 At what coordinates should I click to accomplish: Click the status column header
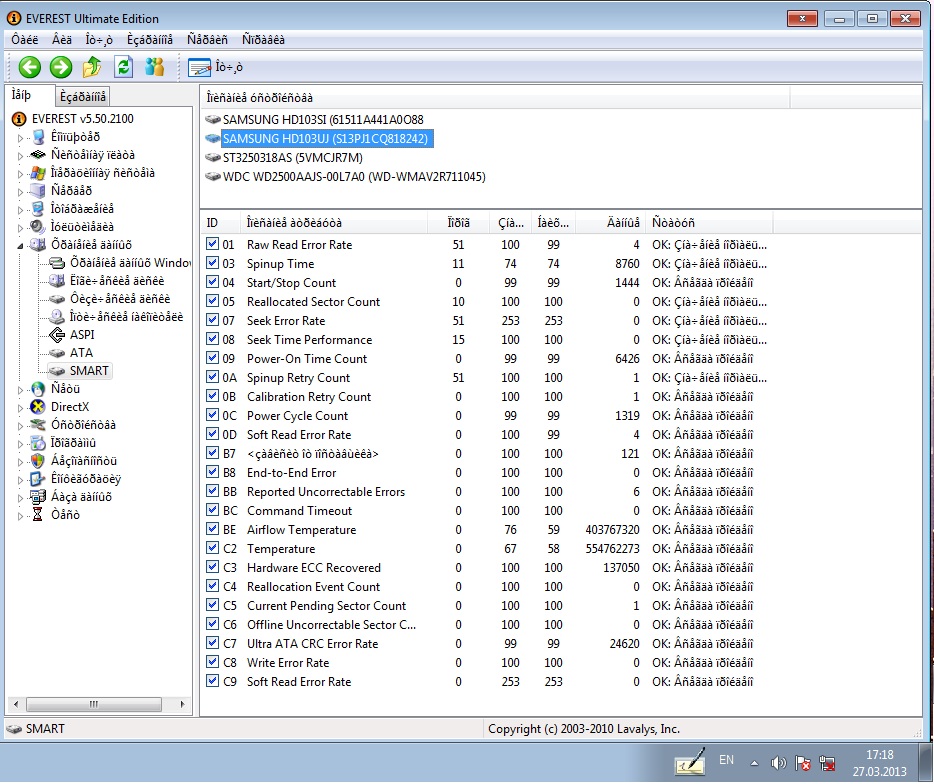click(x=709, y=223)
